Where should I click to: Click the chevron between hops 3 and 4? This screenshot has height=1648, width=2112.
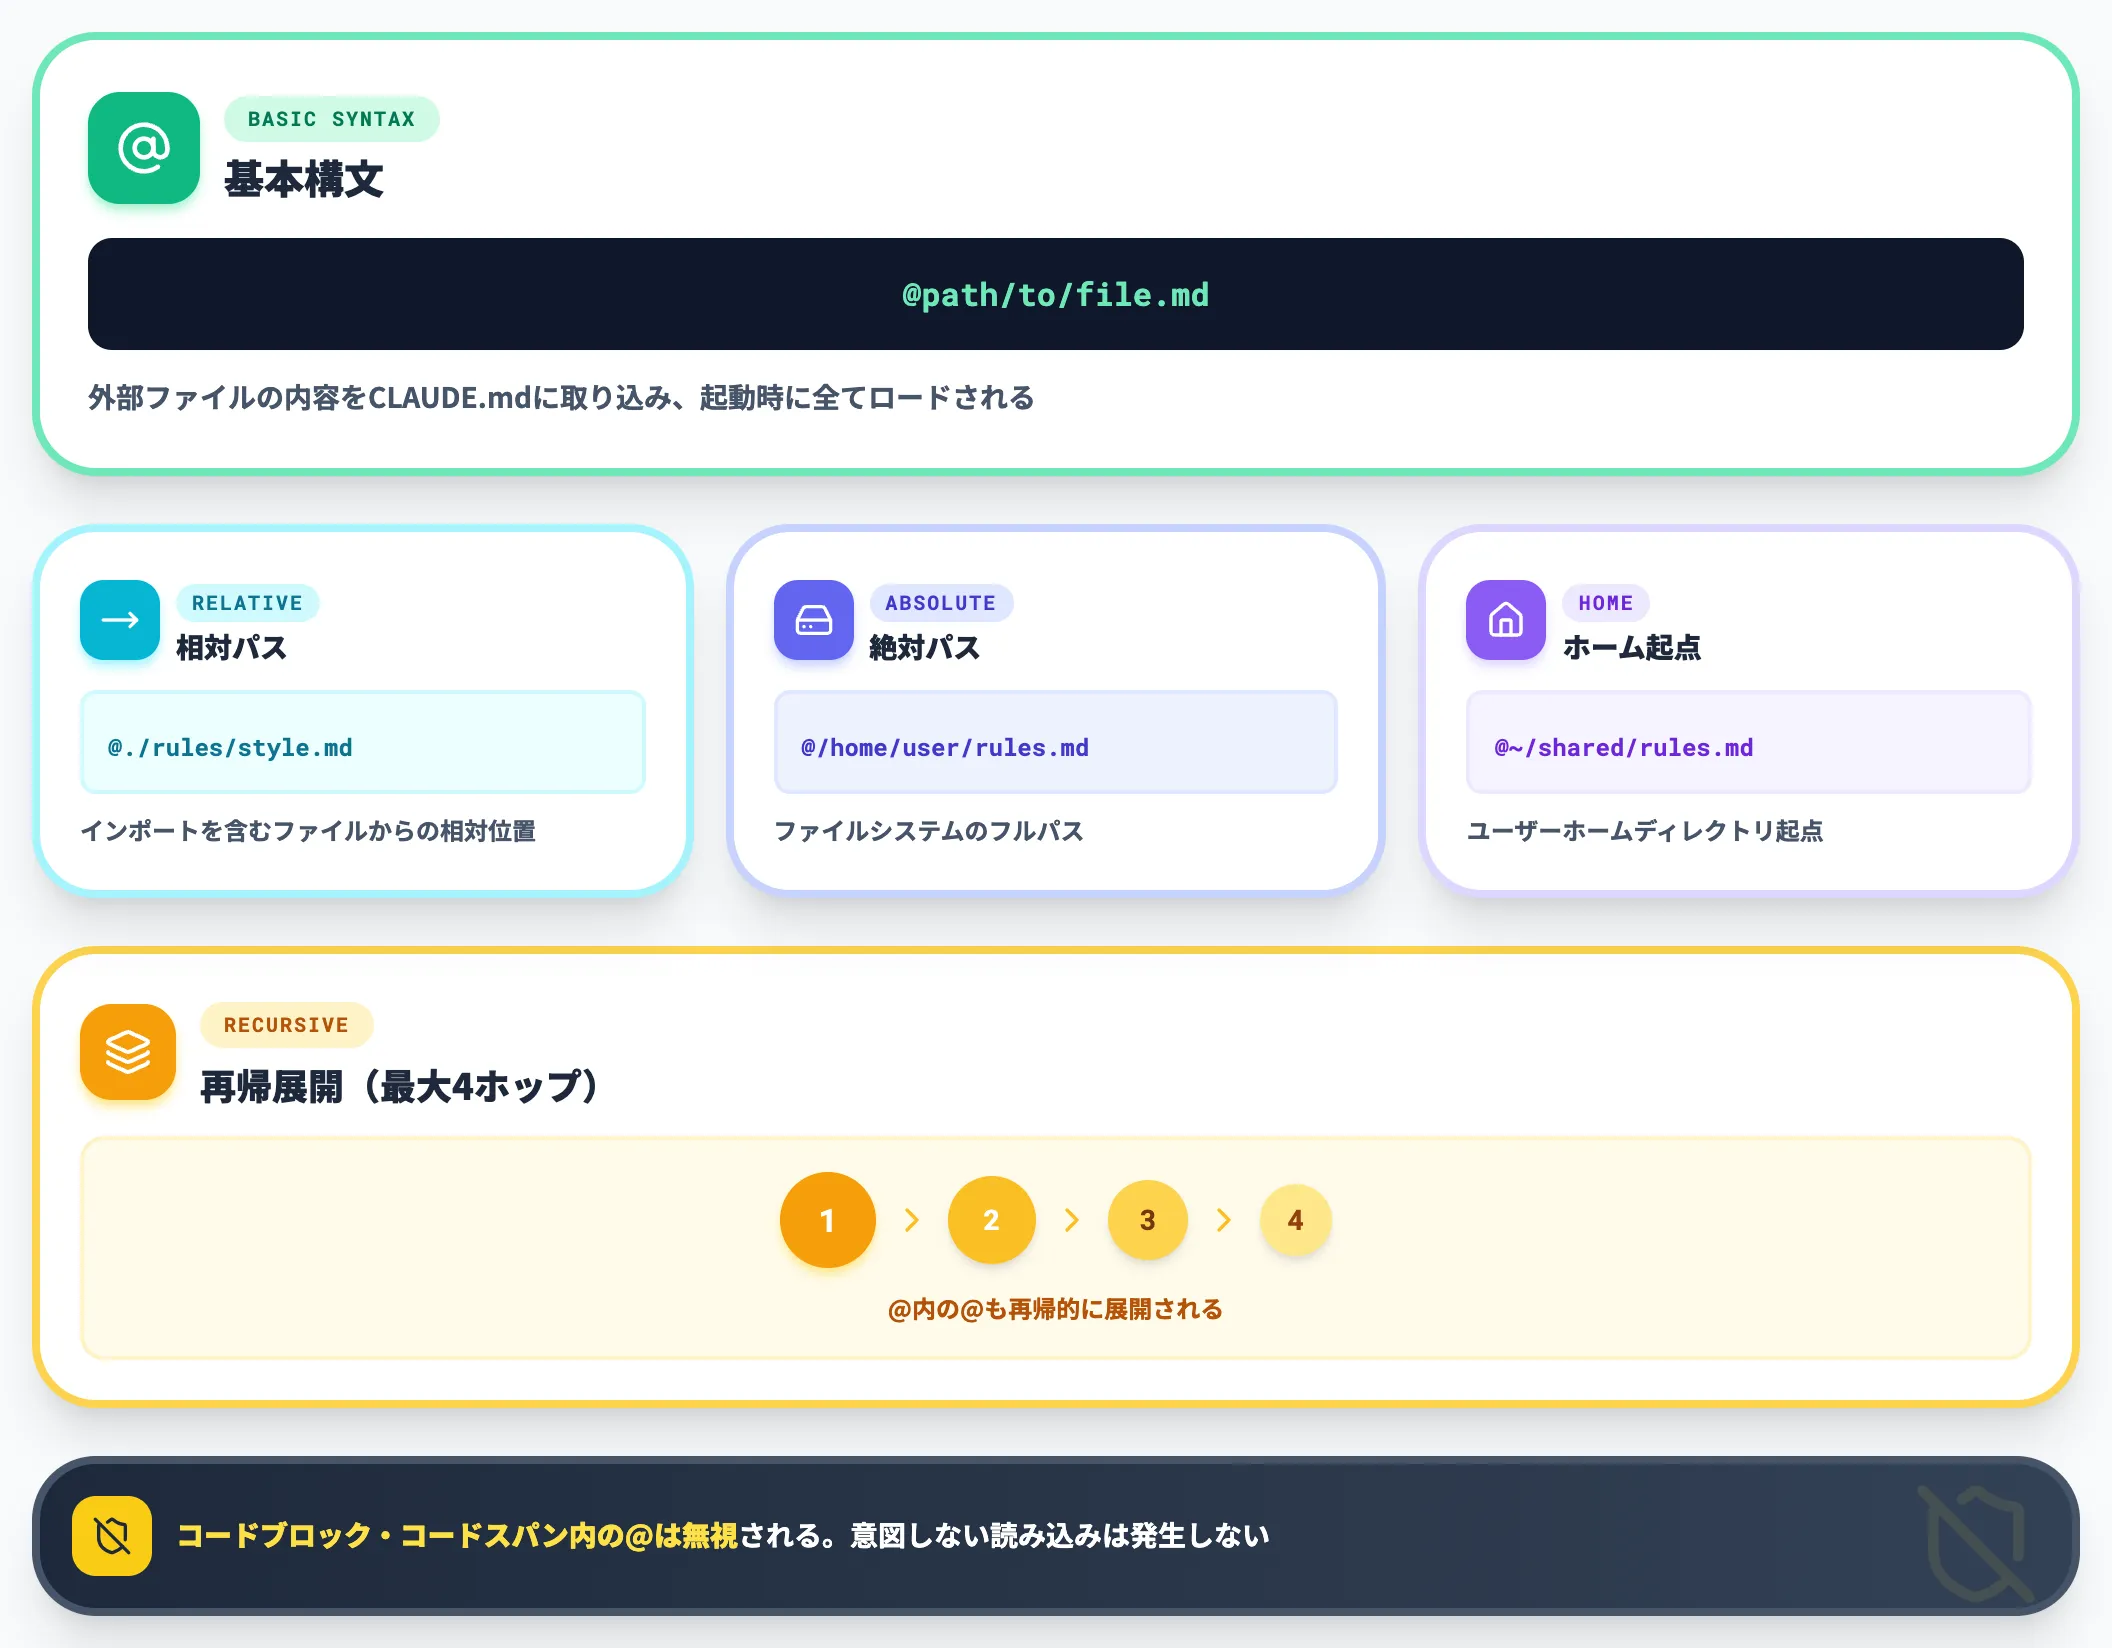click(x=1224, y=1220)
